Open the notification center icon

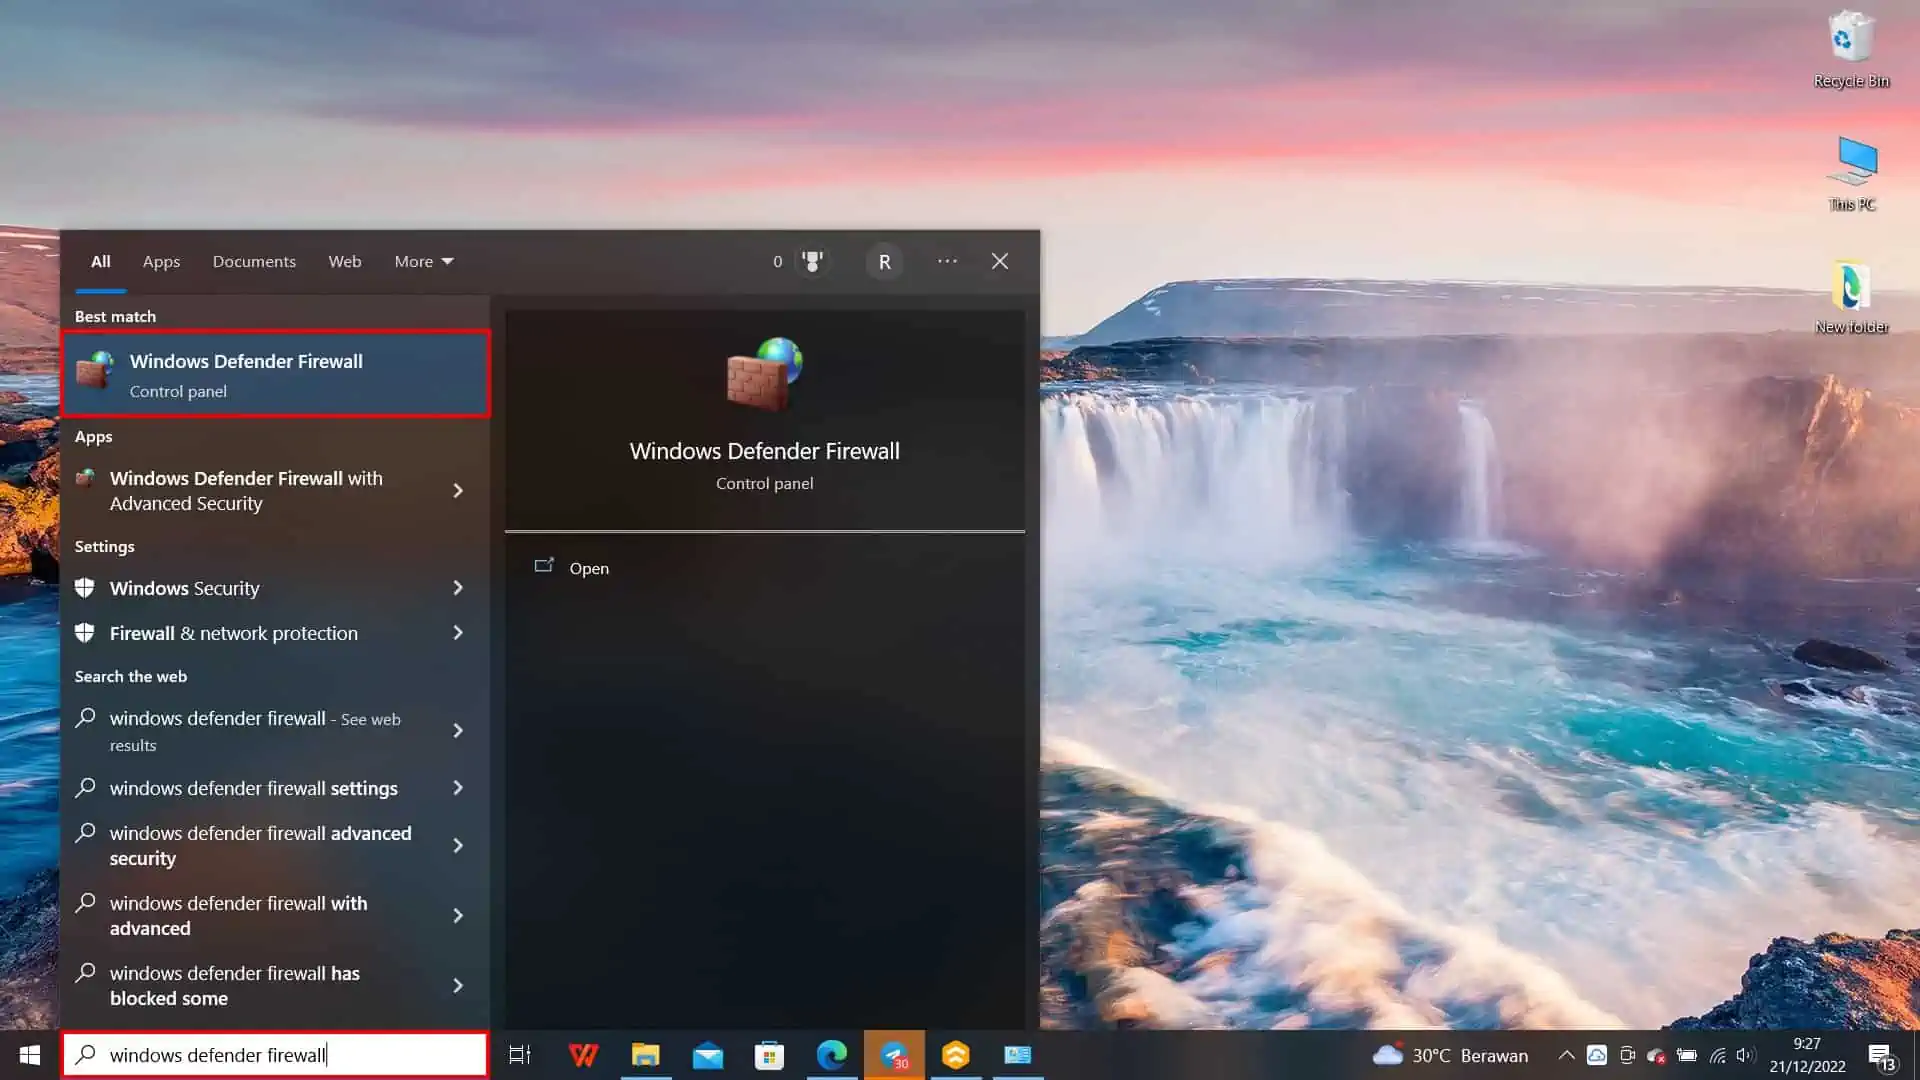[1881, 1056]
